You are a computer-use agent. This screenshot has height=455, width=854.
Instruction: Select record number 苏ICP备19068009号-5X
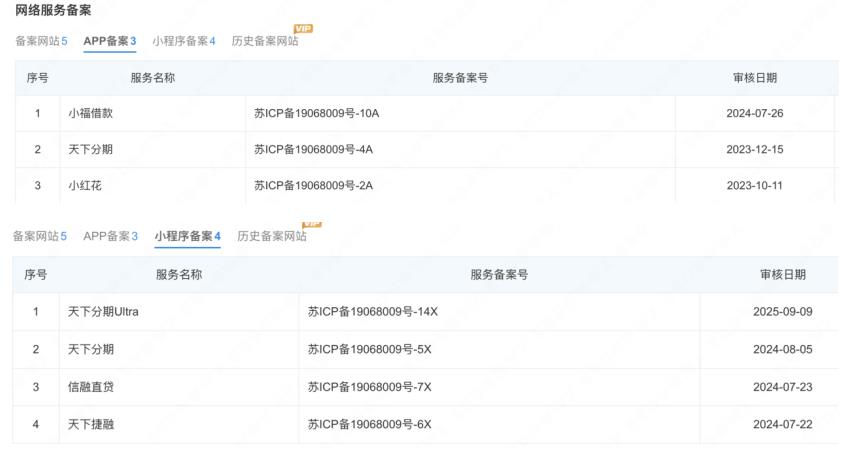click(x=369, y=349)
